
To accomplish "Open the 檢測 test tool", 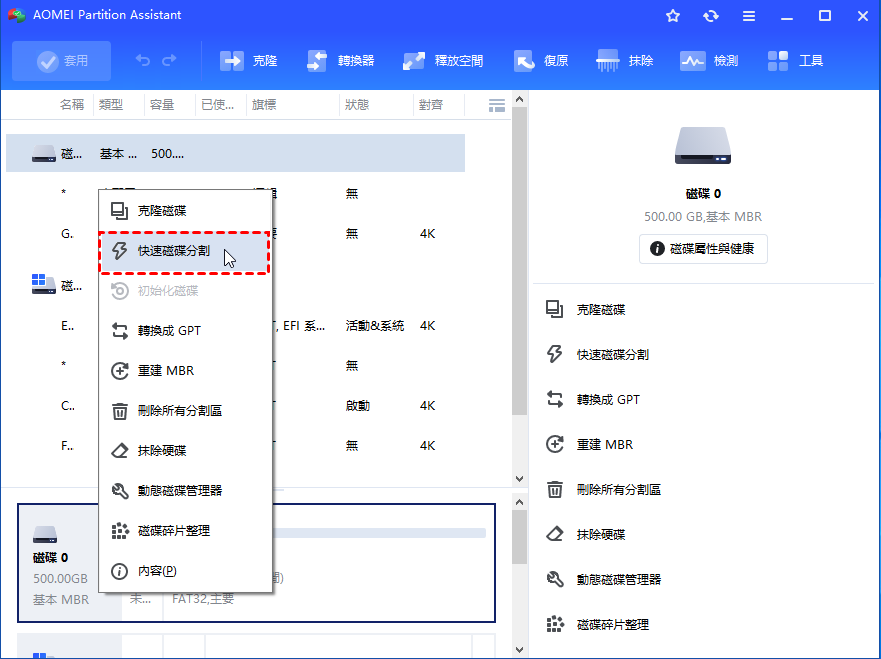I will 709,61.
